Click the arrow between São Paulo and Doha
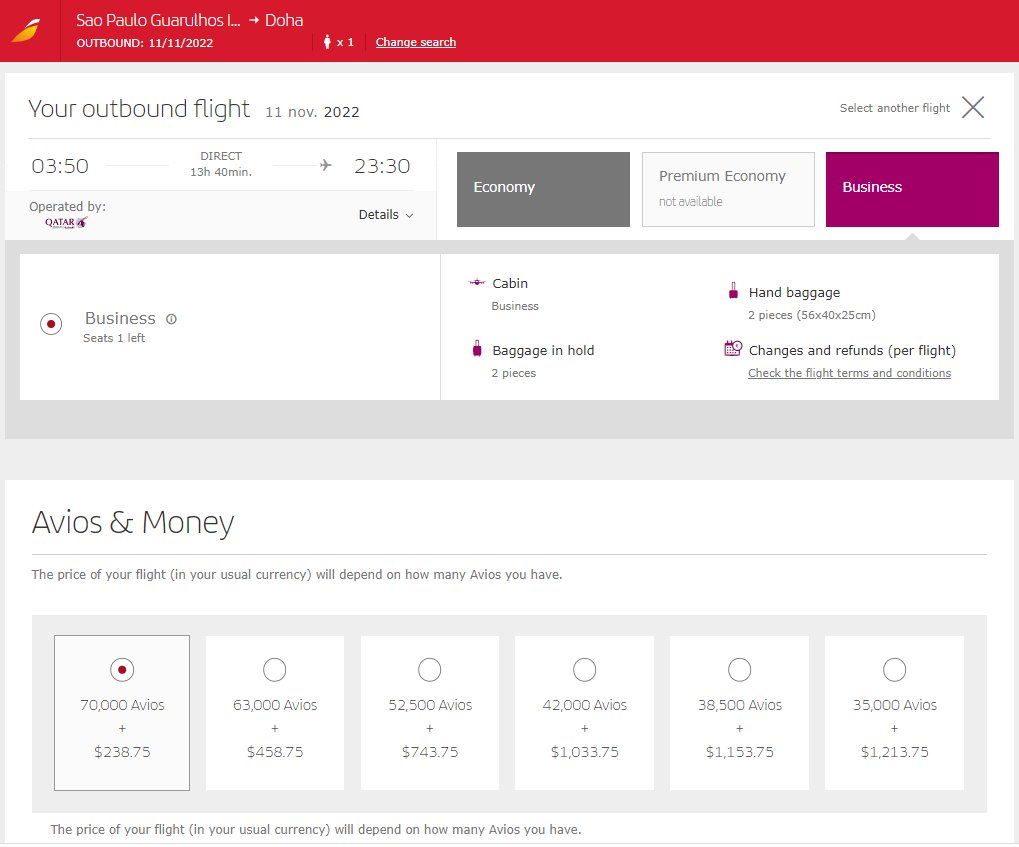Screen dimensions: 1019x847 254,20
